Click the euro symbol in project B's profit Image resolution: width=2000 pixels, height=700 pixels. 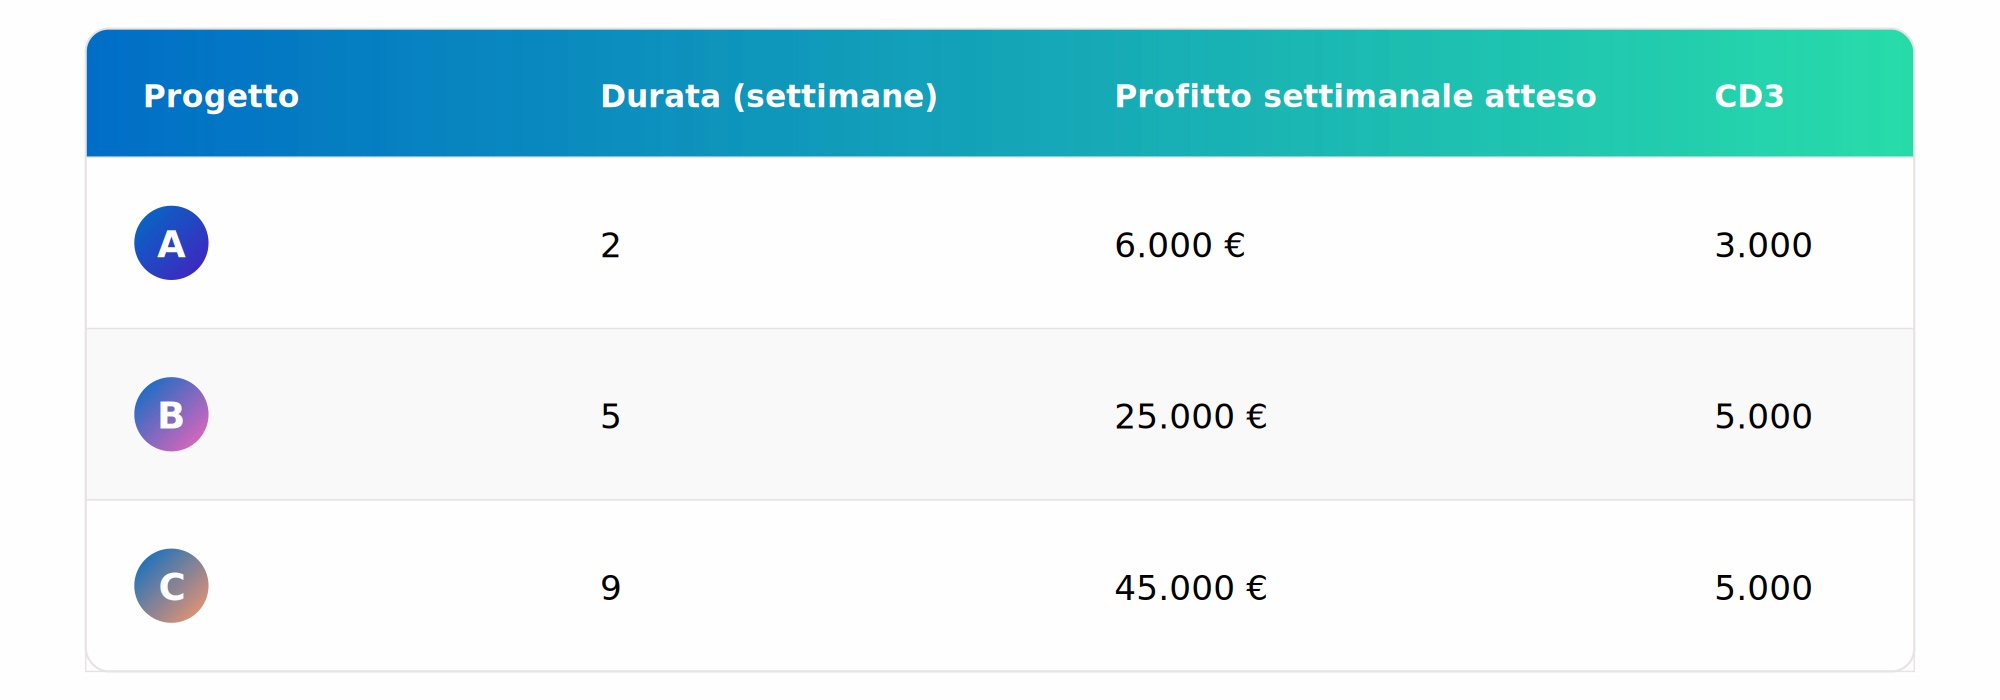(x=1256, y=416)
